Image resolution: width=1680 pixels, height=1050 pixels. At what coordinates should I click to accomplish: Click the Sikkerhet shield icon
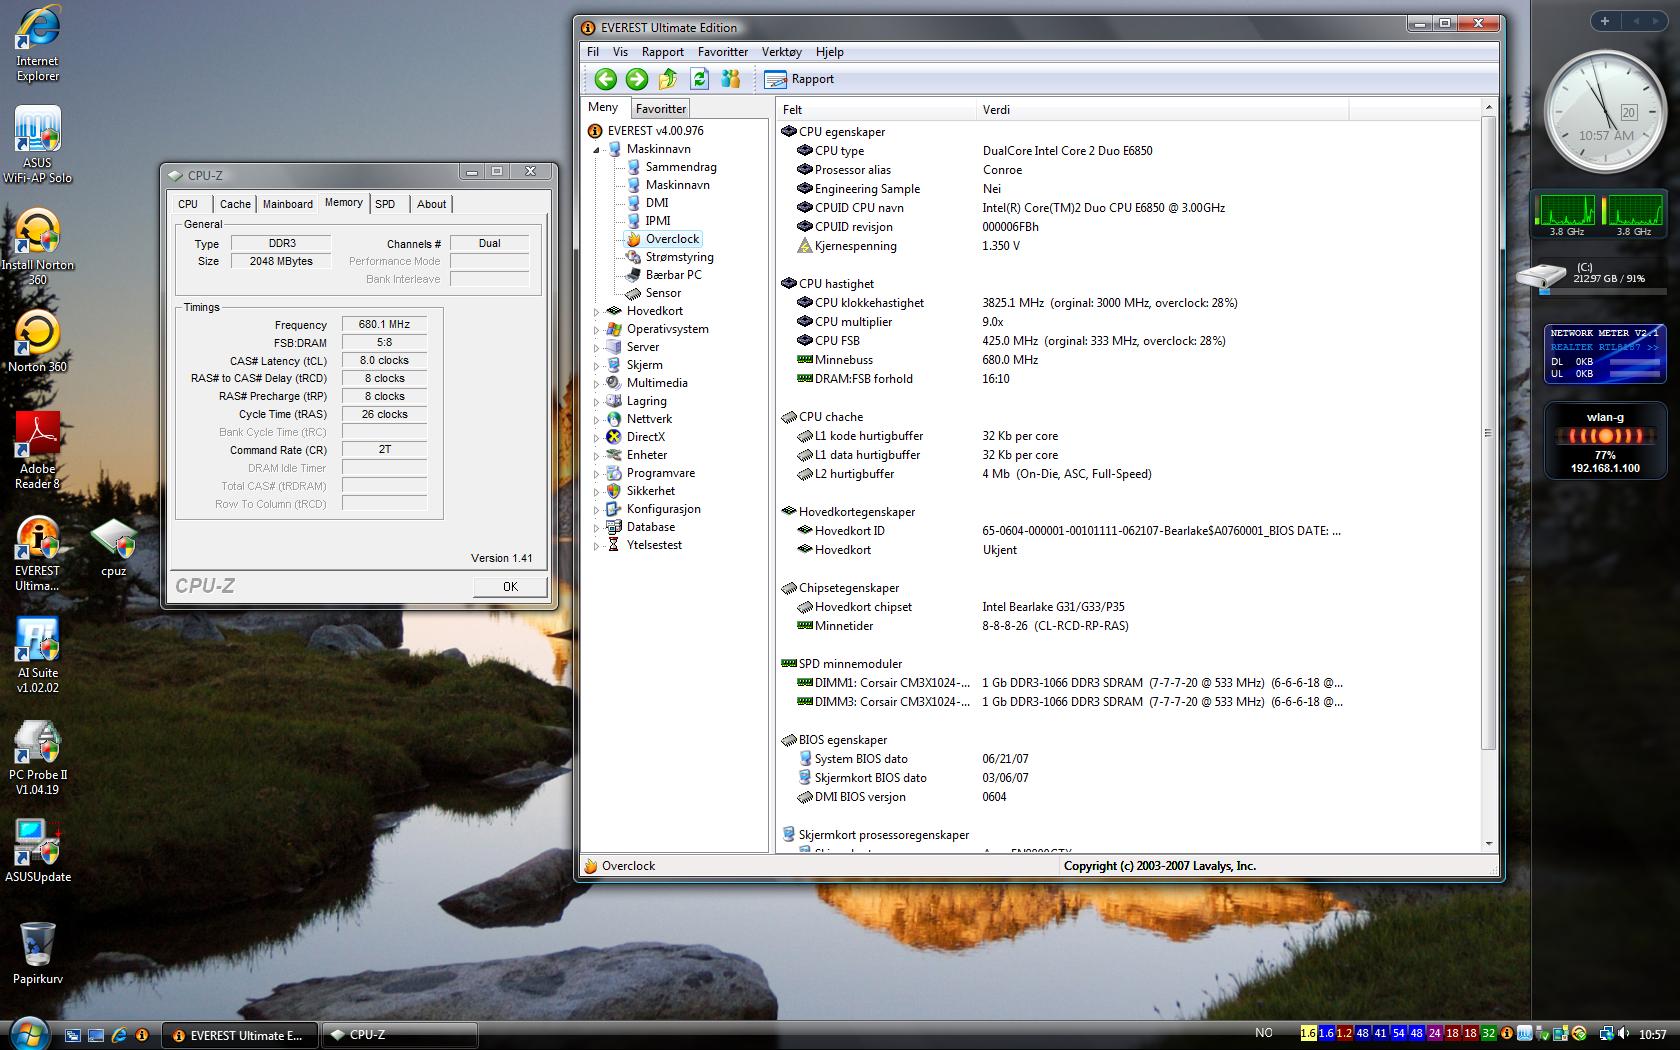614,491
